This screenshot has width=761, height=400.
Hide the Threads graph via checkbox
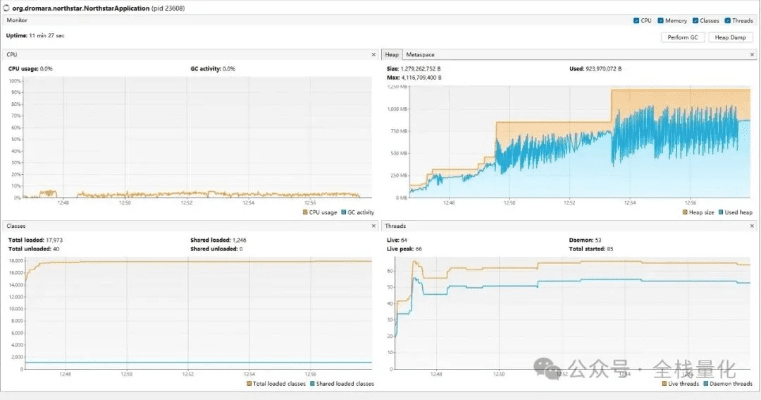(x=725, y=20)
